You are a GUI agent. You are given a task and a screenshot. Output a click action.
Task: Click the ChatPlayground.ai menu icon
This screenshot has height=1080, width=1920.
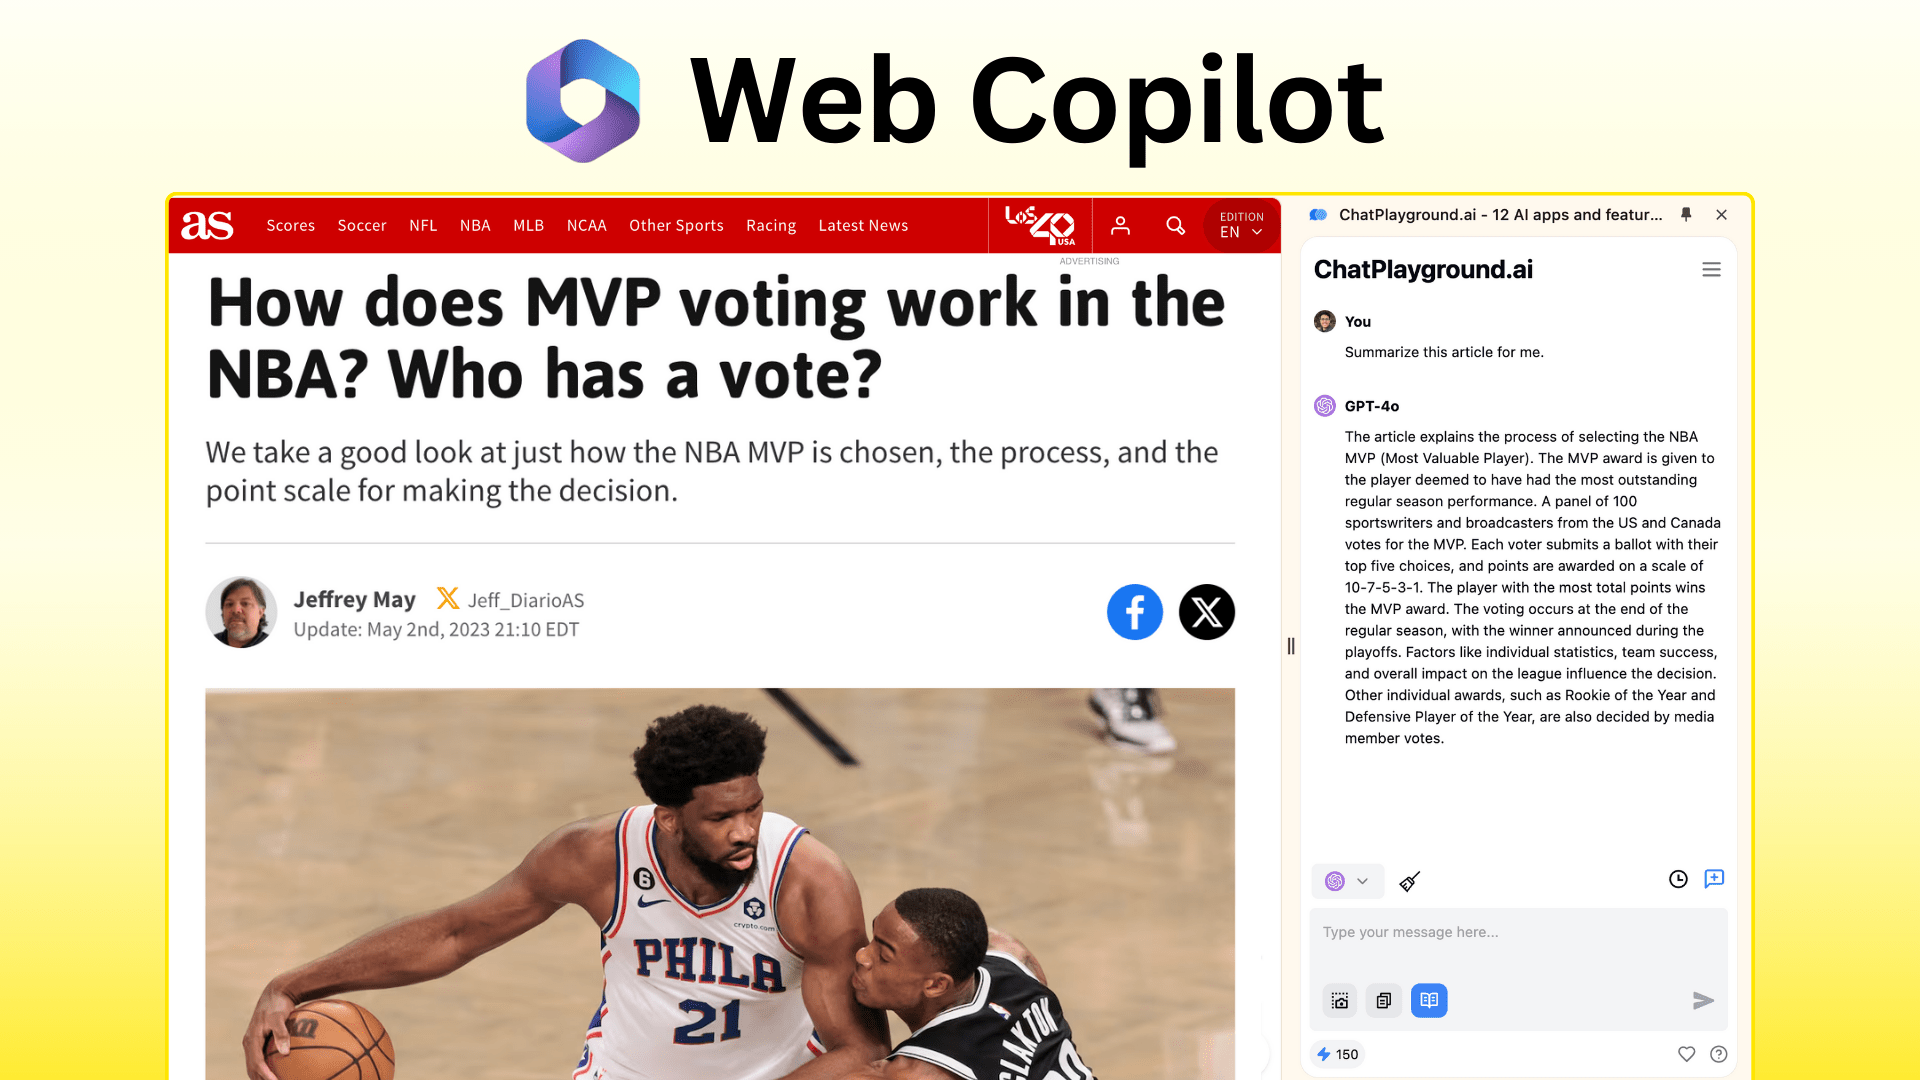[x=1712, y=269]
